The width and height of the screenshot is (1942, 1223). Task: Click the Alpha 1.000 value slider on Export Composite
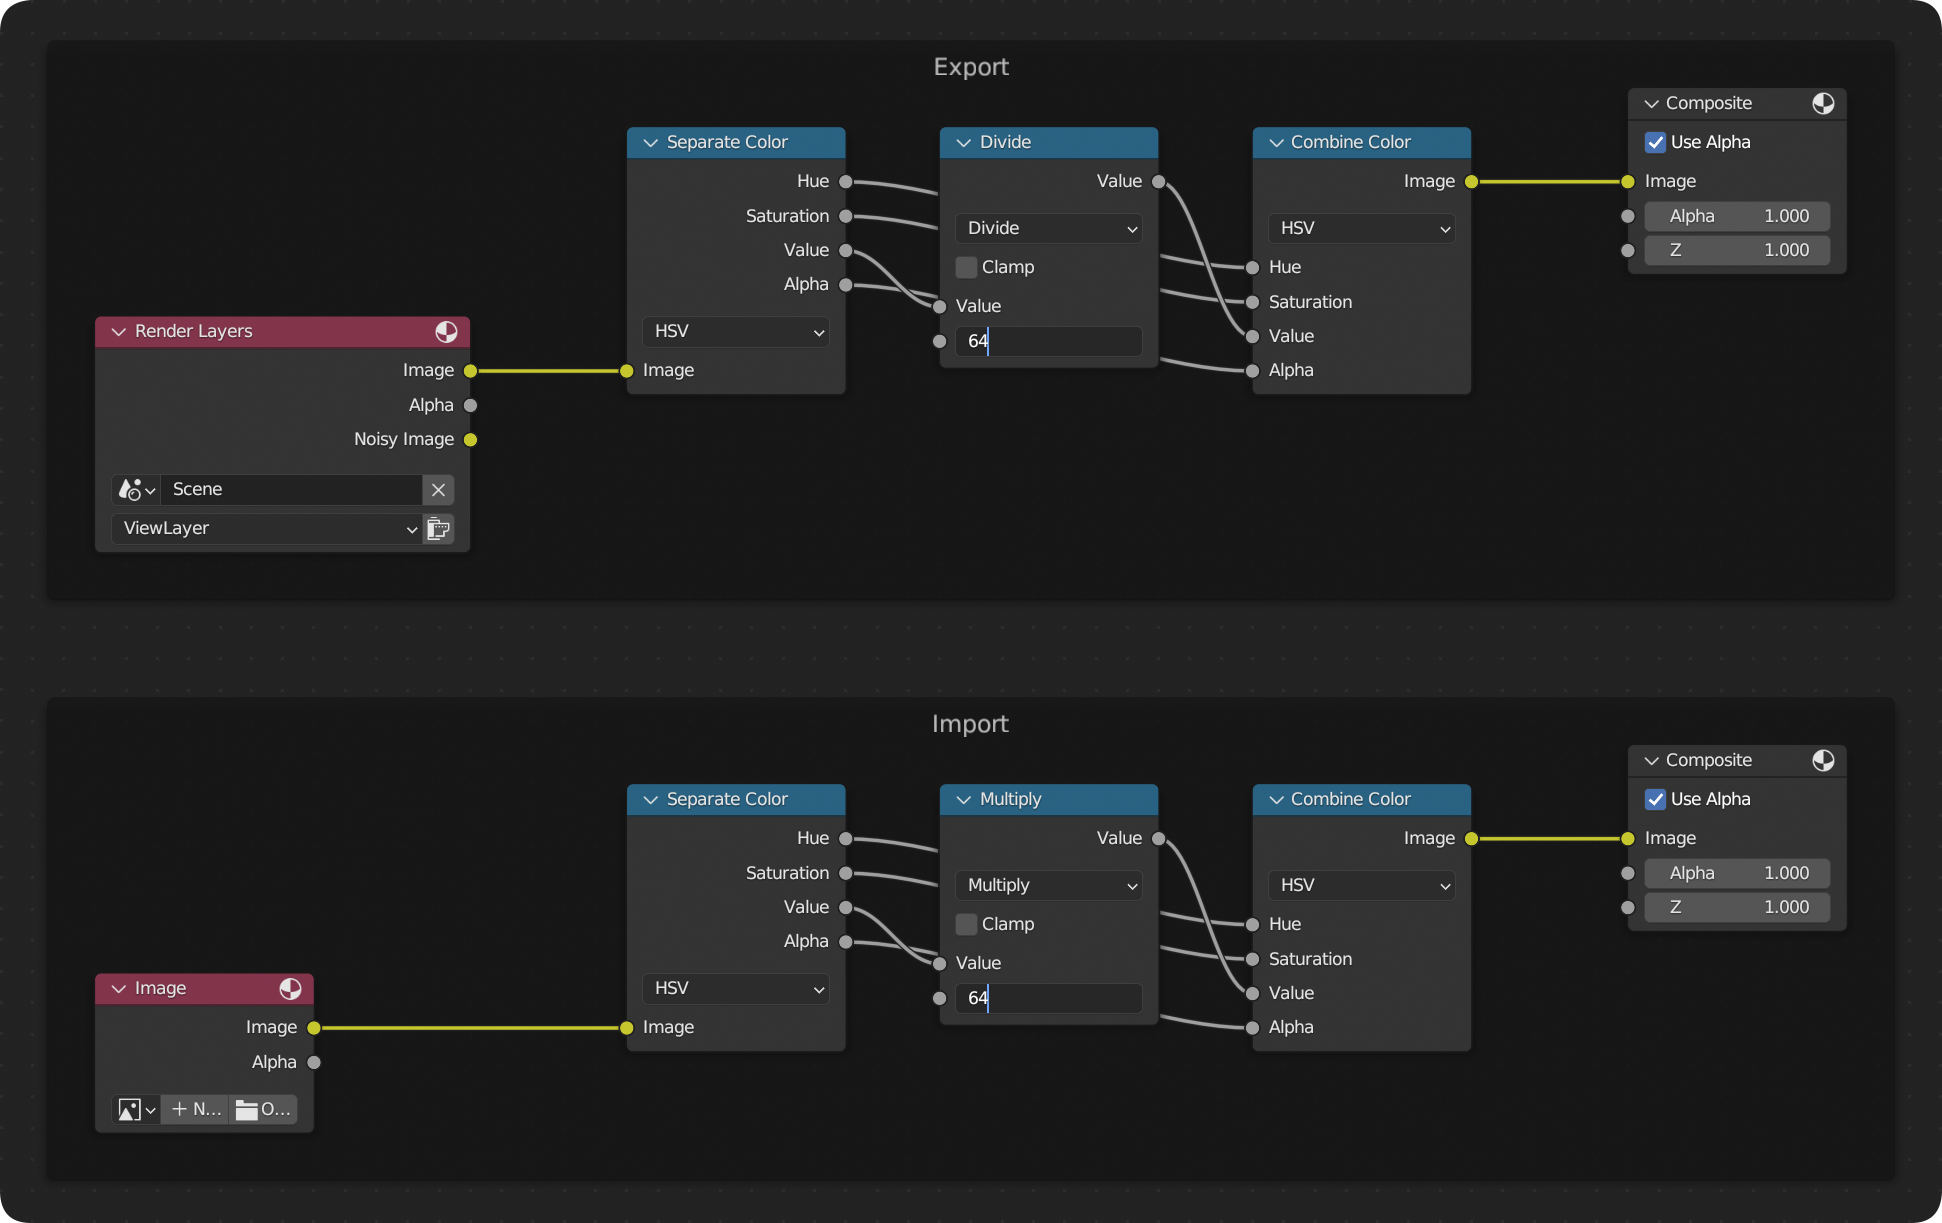pyautogui.click(x=1737, y=215)
